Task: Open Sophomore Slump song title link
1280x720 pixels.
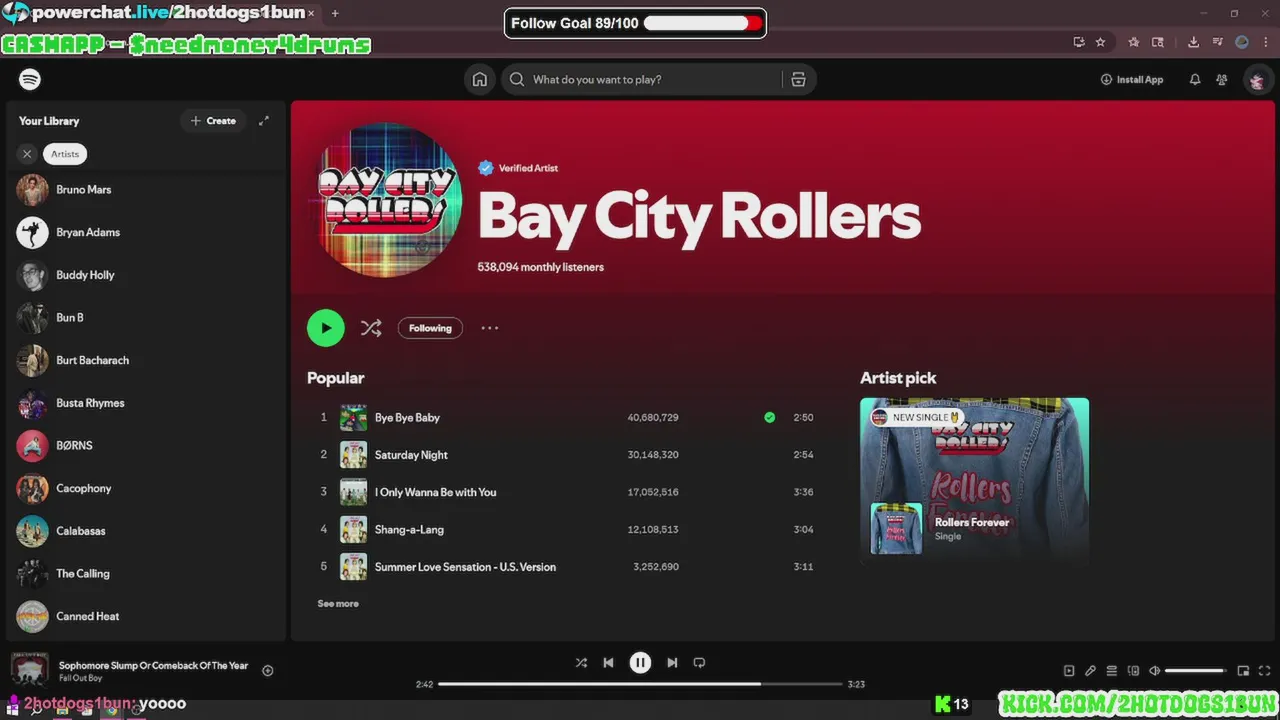Action: point(153,665)
